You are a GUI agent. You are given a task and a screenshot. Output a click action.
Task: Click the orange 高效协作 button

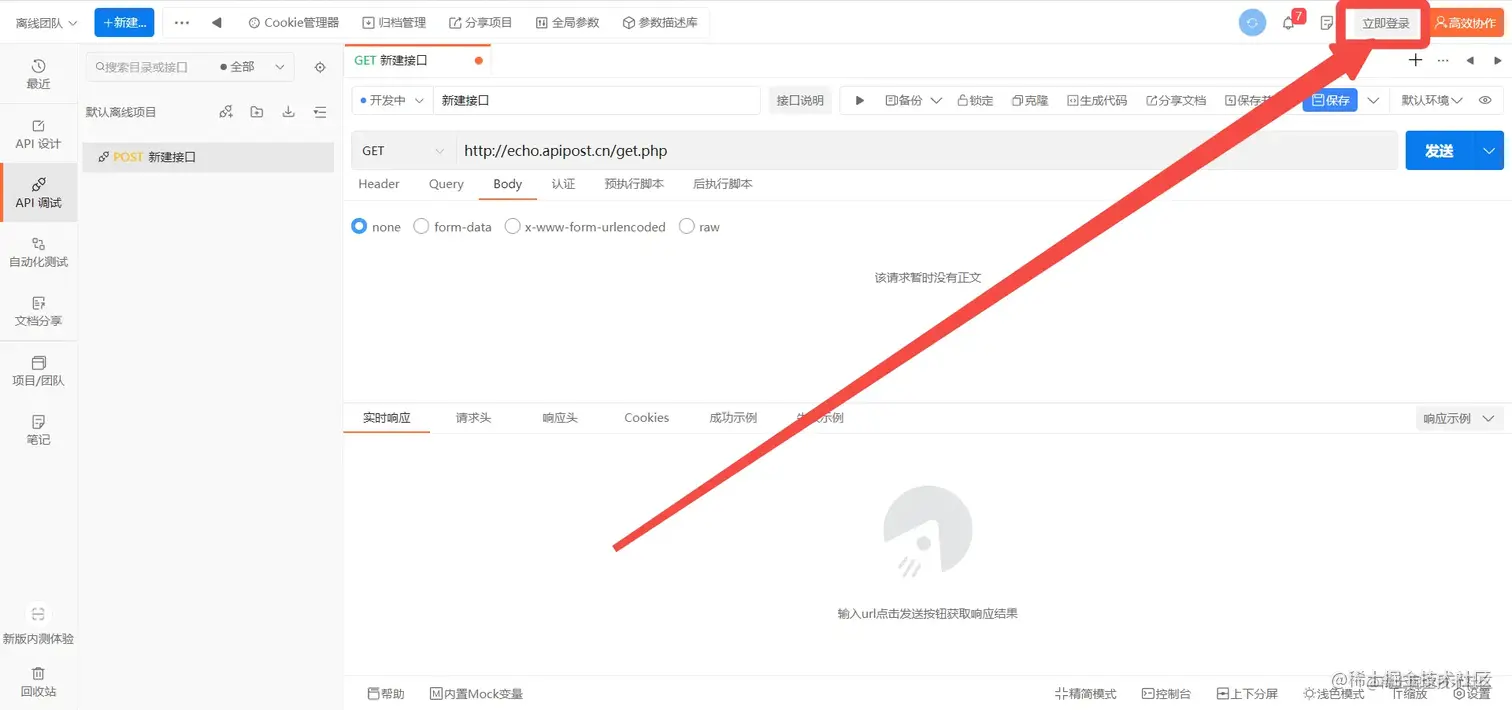tap(1465, 23)
